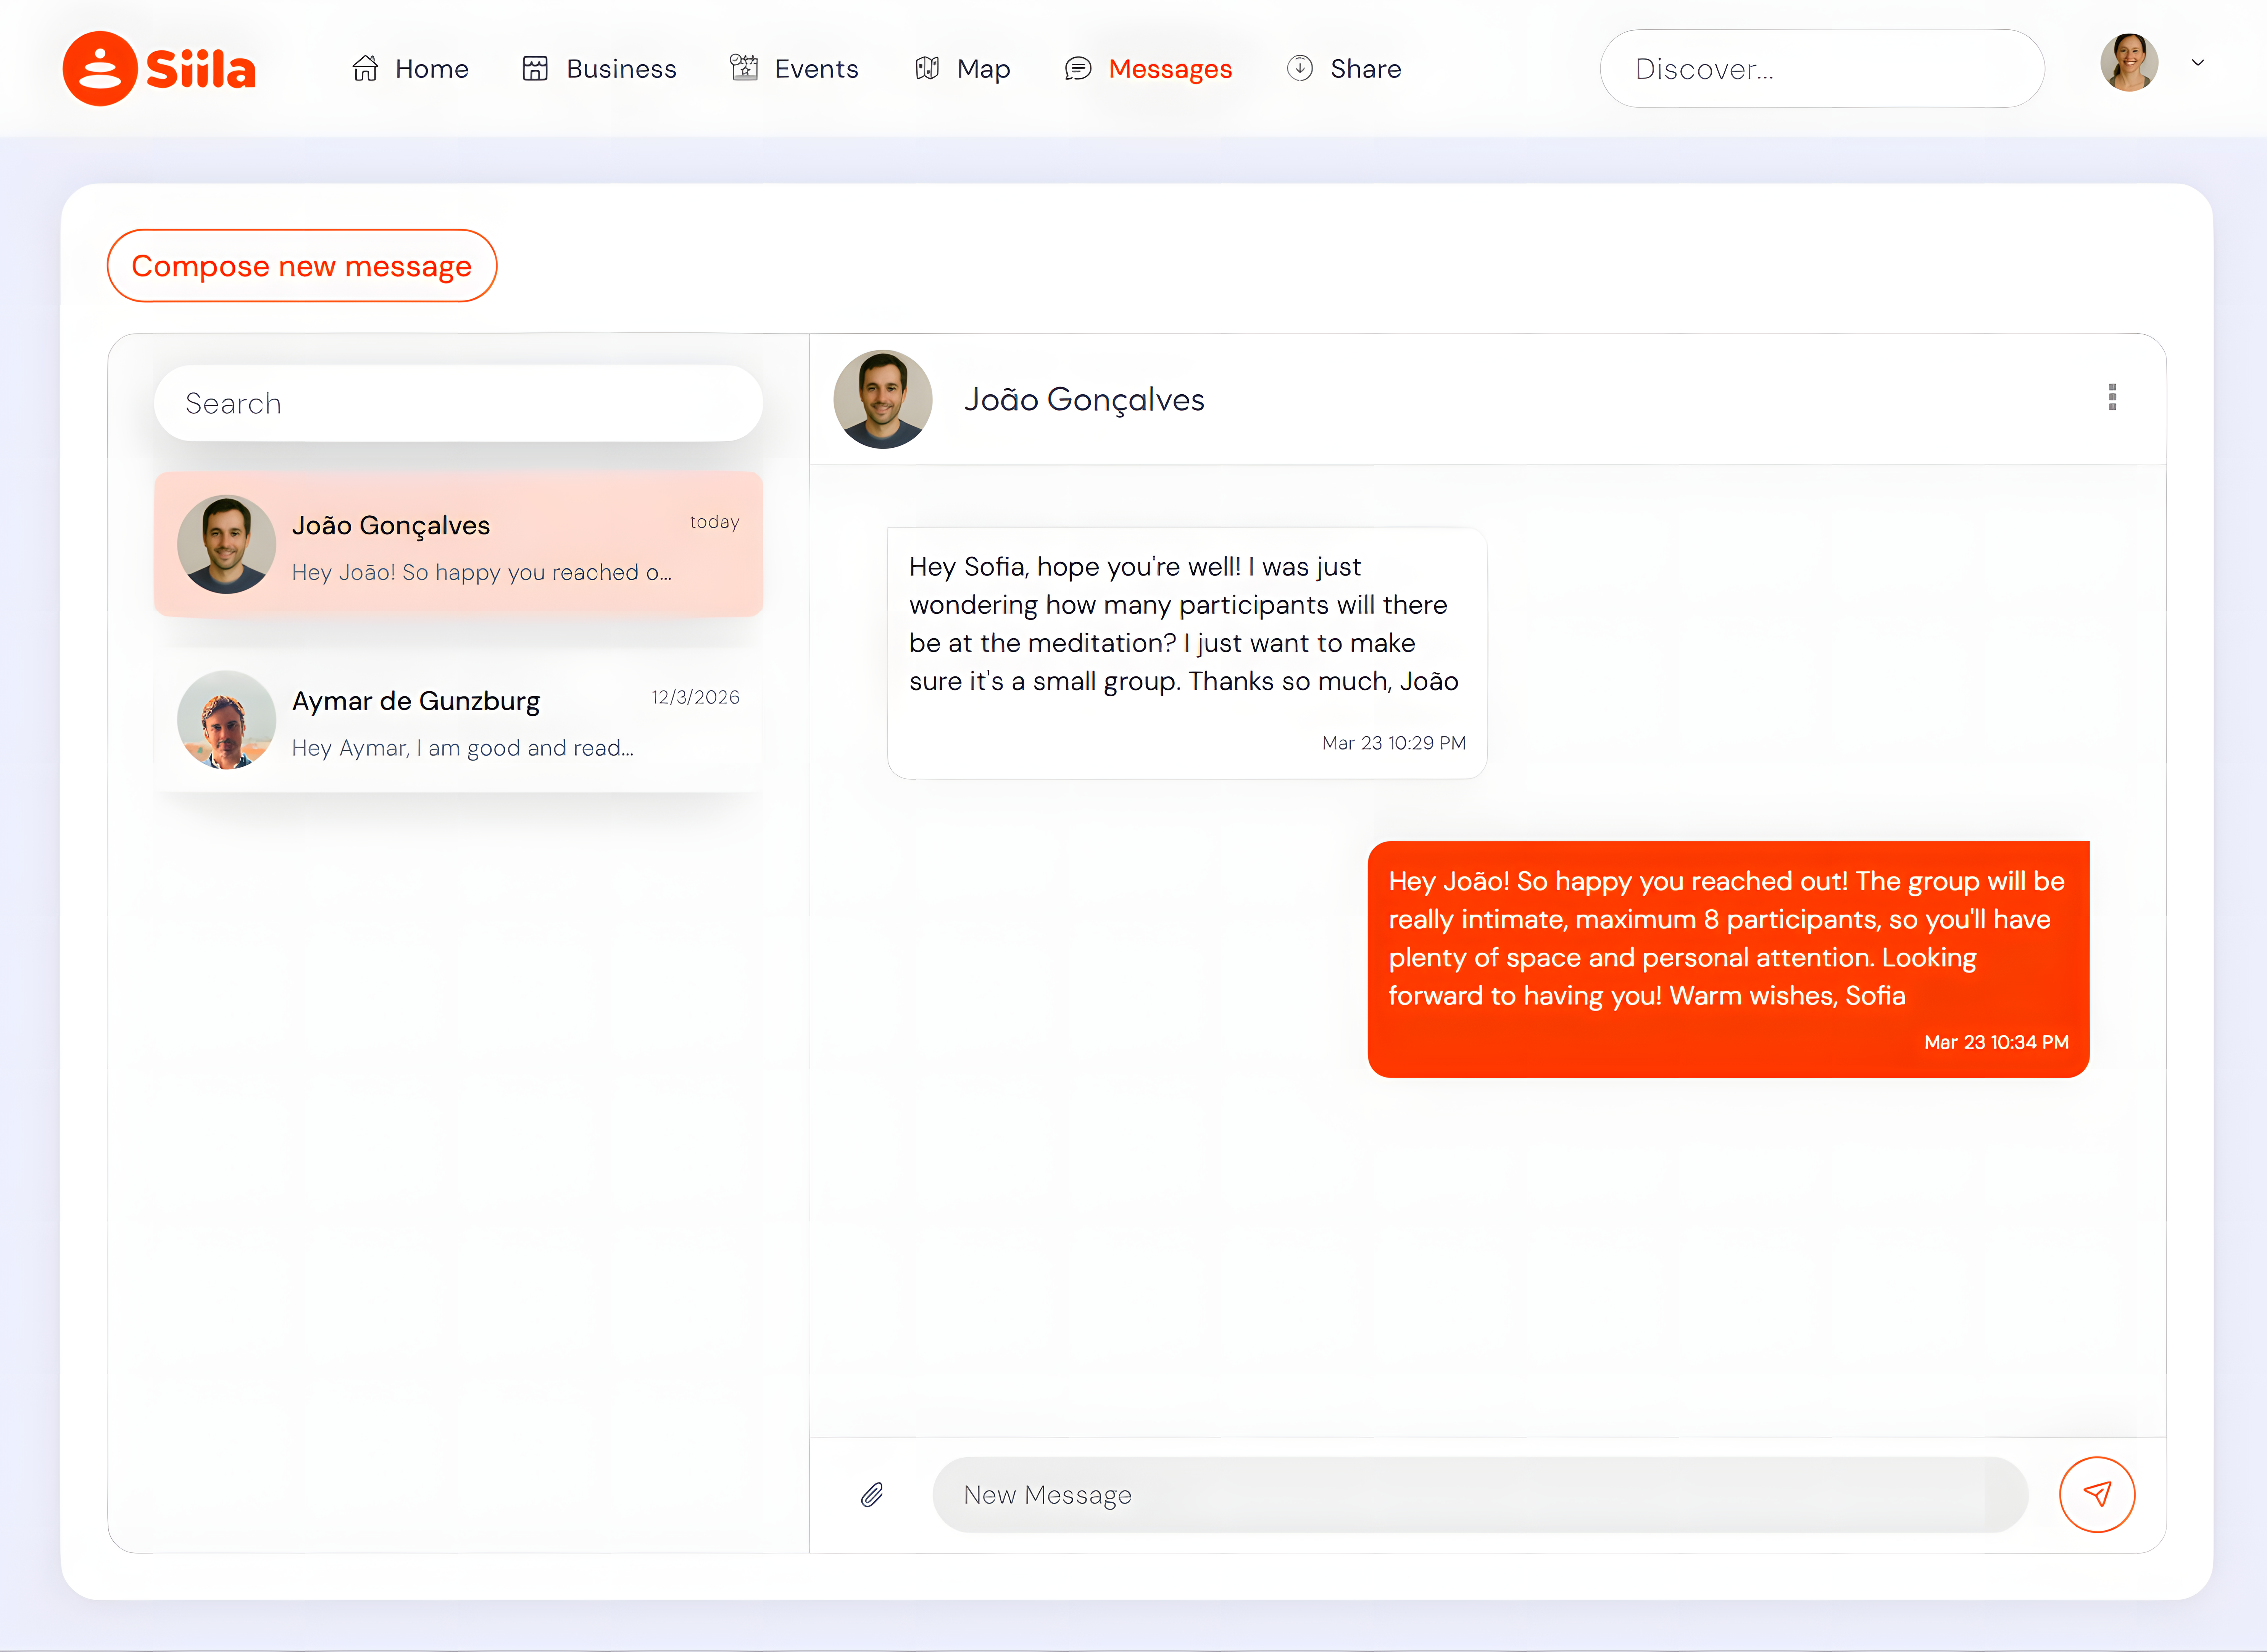
Task: Click preview text 'Hey Aymar, I am good and read...'
Action: [x=462, y=748]
